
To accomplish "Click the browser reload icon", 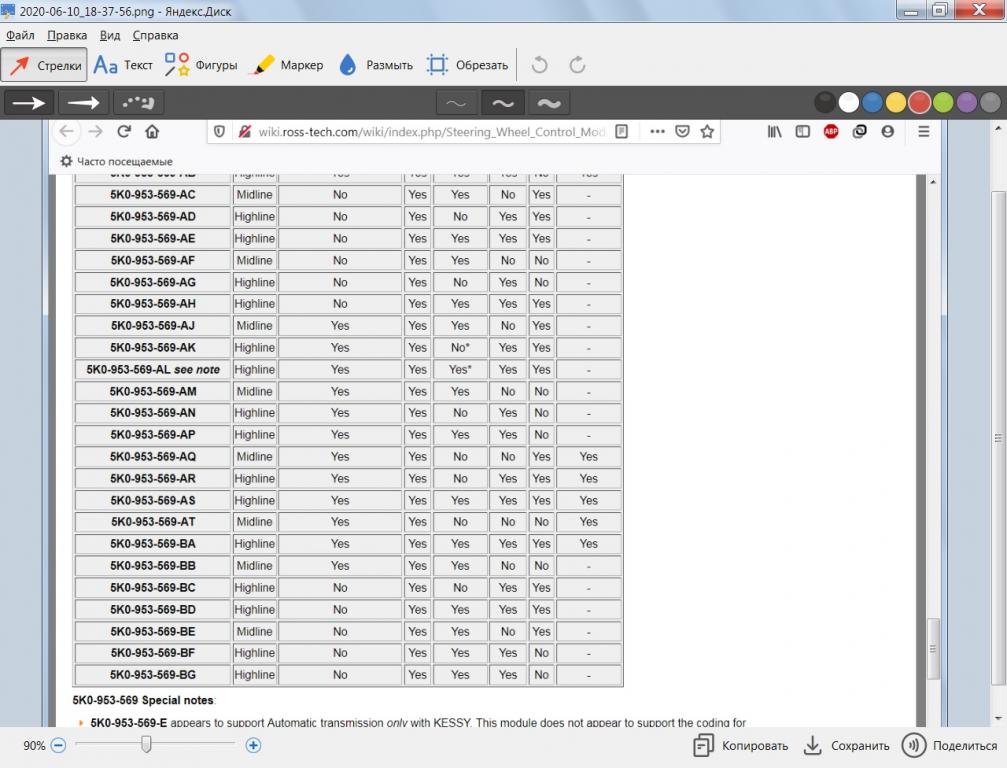I will (124, 132).
